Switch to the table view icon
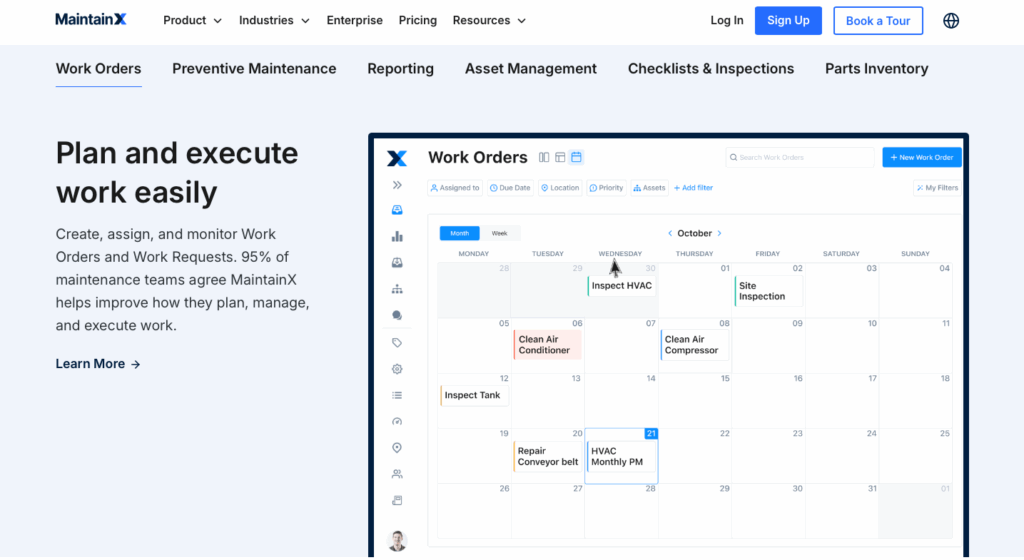The height and width of the screenshot is (560, 1024). [560, 157]
